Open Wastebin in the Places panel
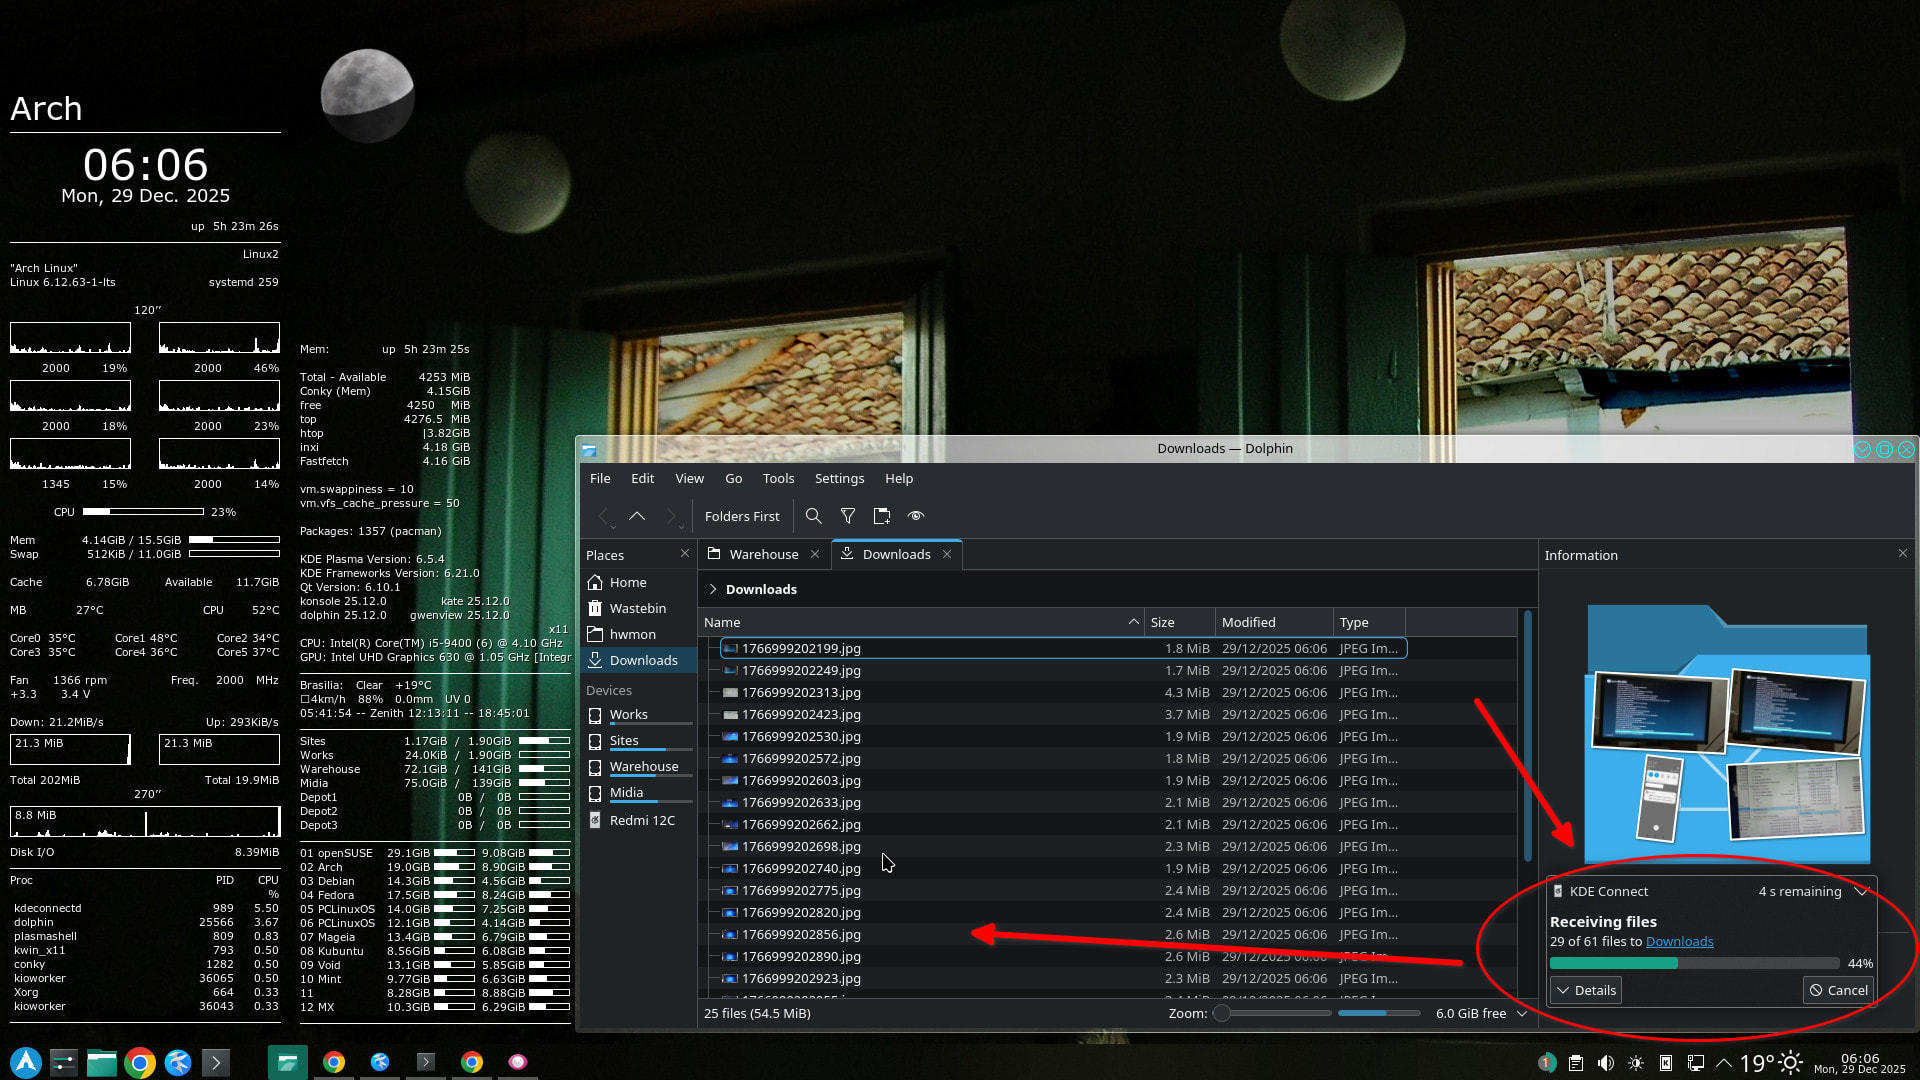This screenshot has height=1080, width=1920. click(x=637, y=608)
